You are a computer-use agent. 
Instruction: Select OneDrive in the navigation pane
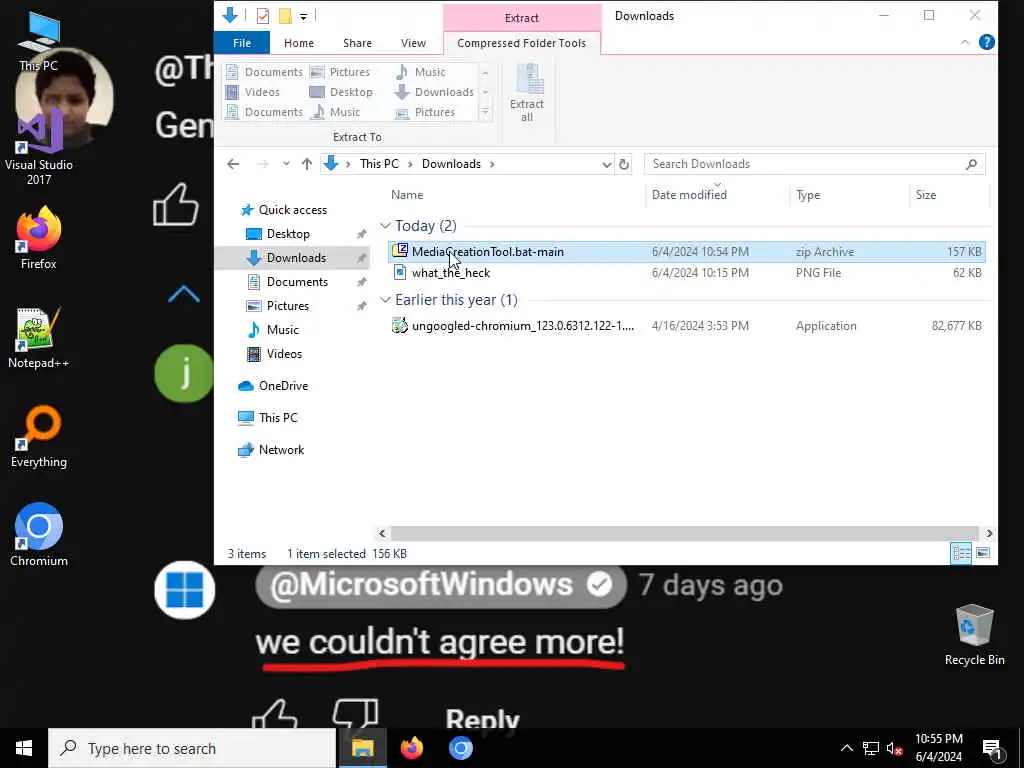273,386
